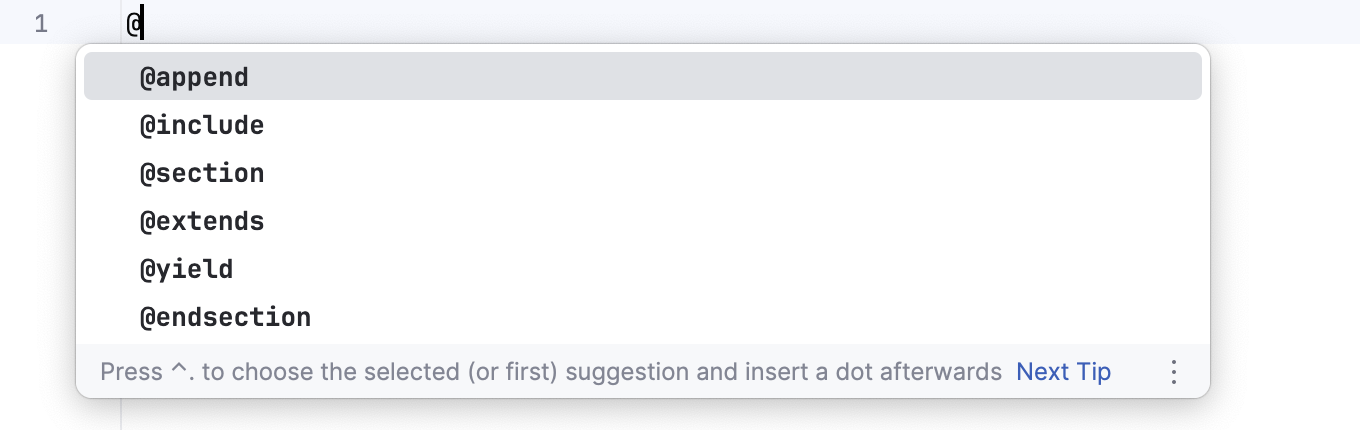This screenshot has height=430, width=1360.
Task: Click the vertical three-dot icon beside Next Tip
Action: pos(1174,373)
